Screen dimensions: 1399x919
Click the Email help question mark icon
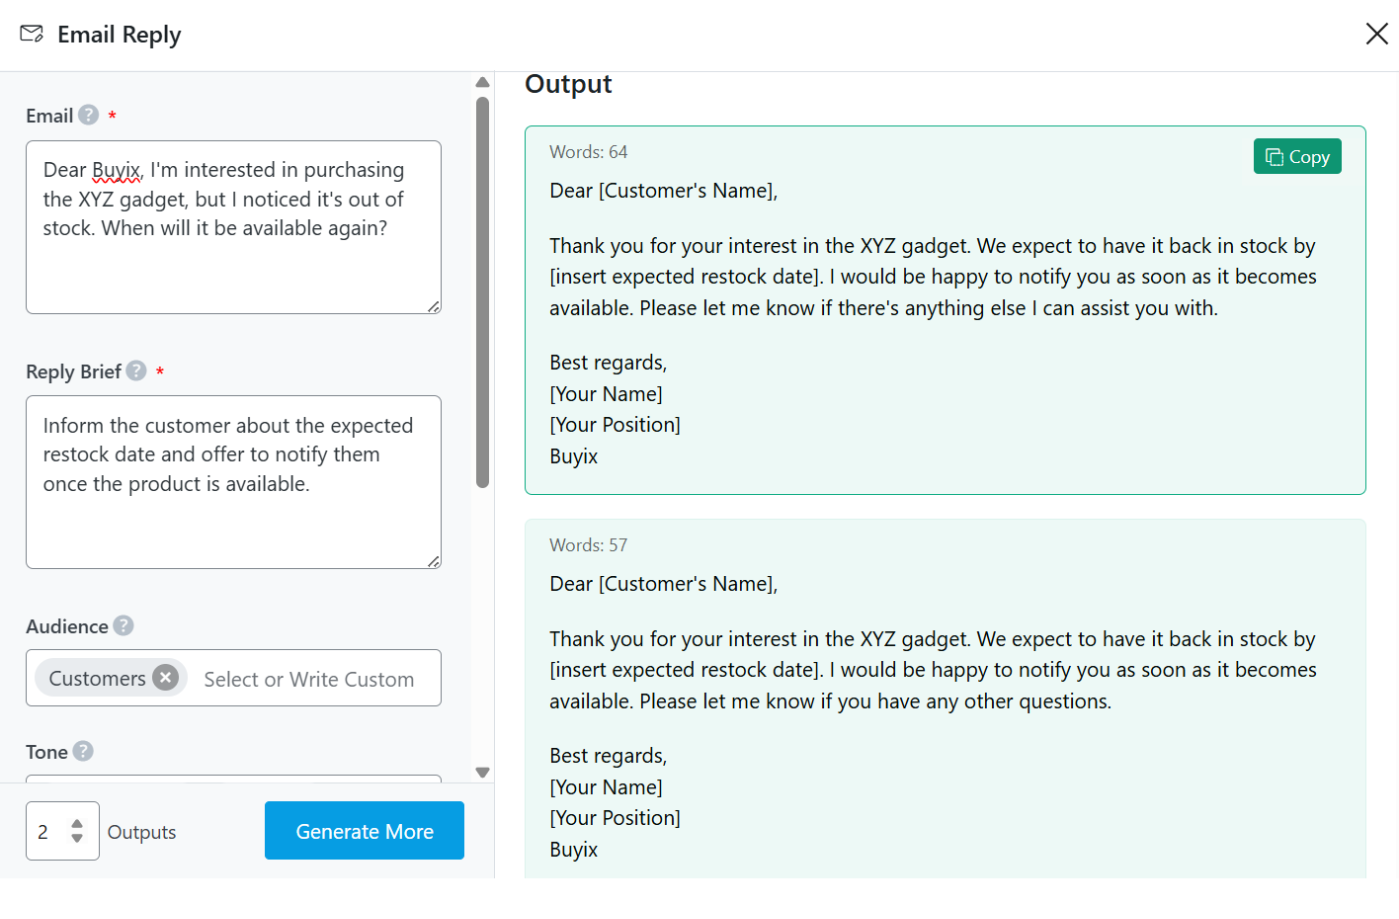89,115
